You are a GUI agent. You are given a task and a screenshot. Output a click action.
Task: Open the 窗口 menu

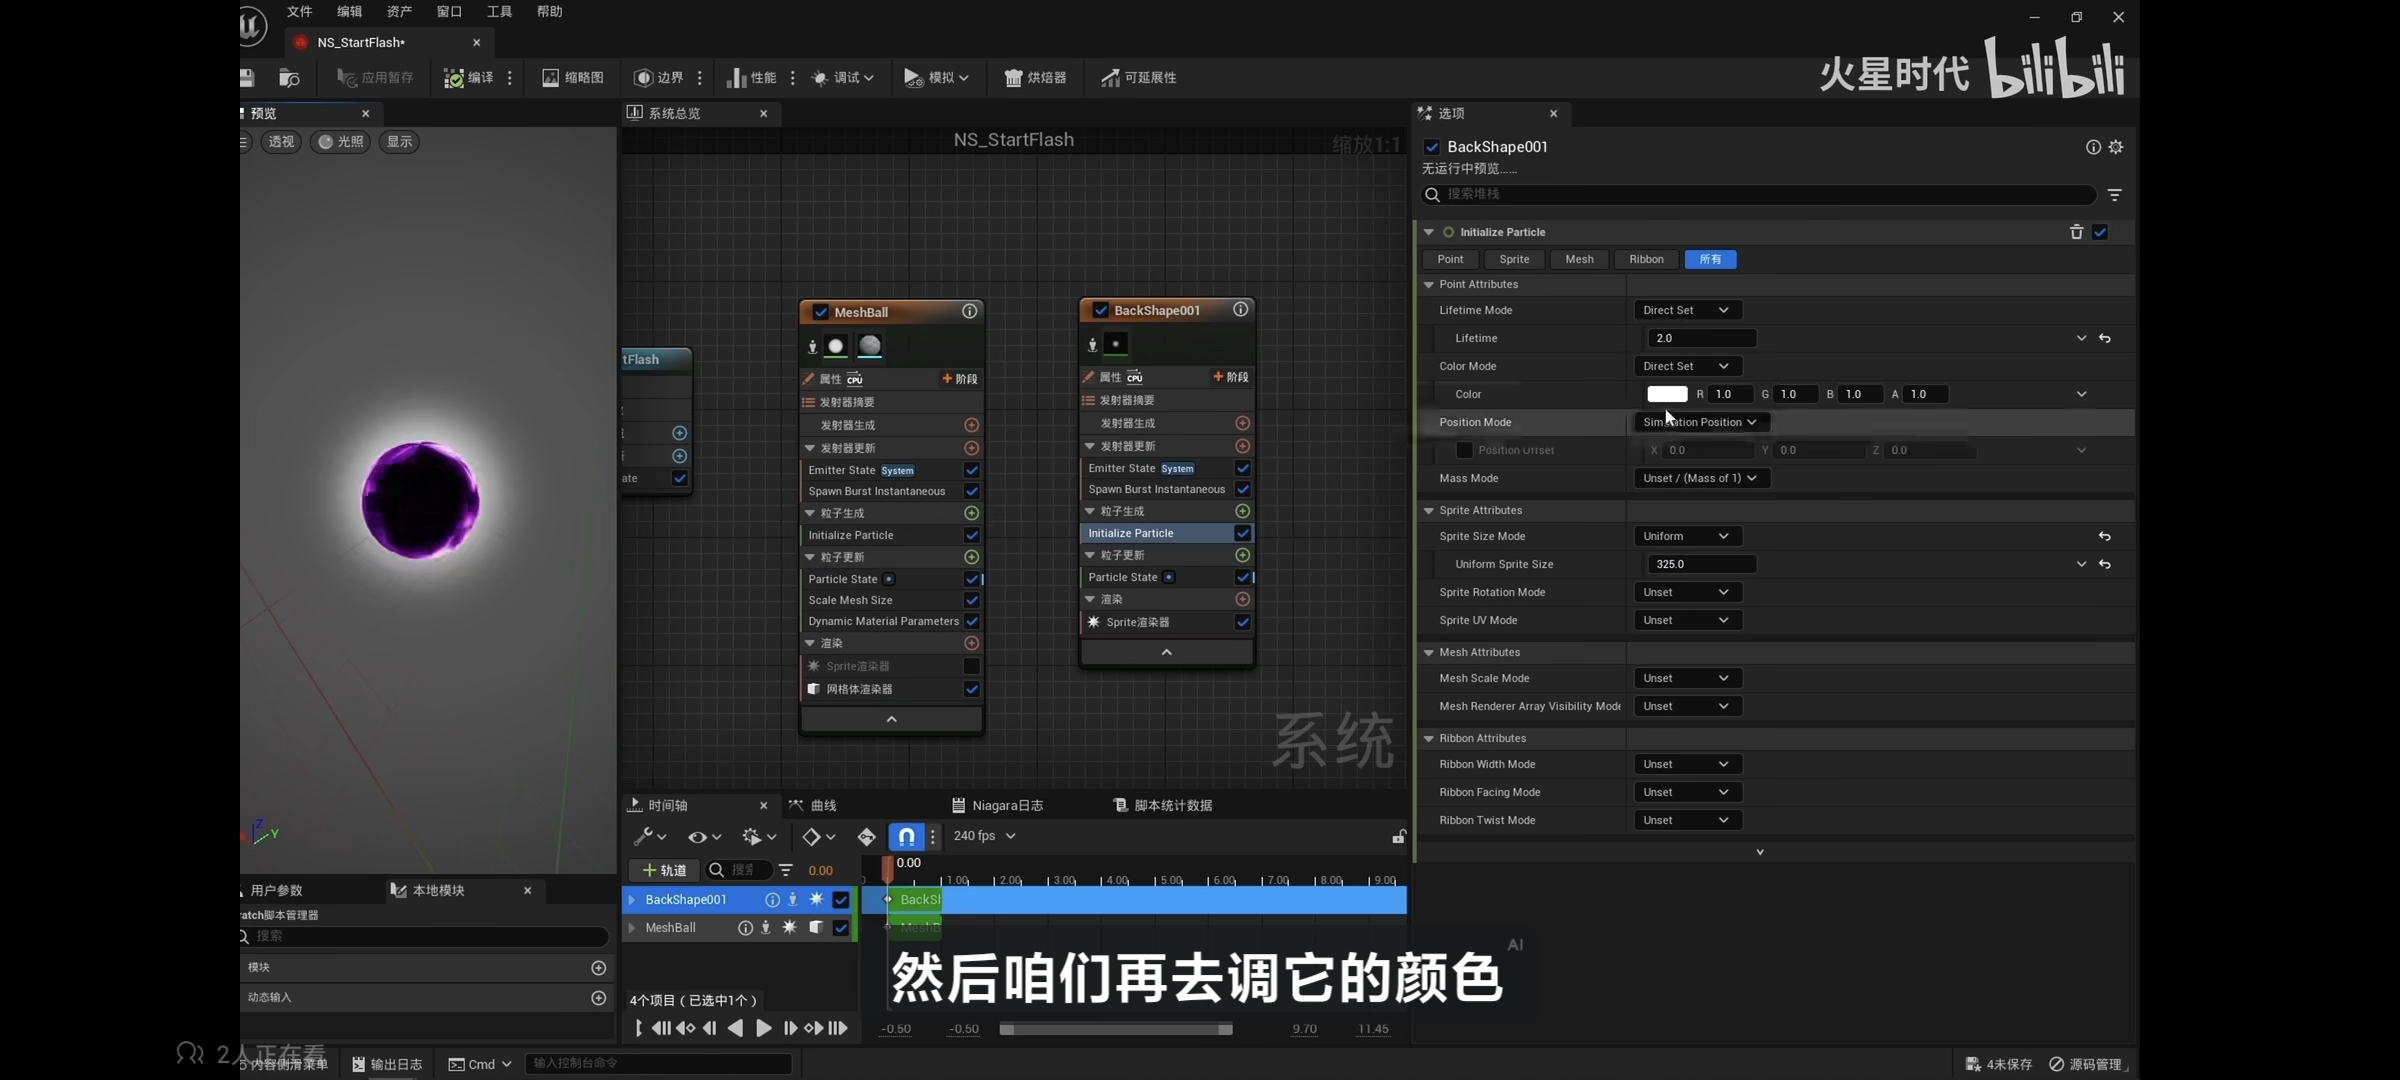pyautogui.click(x=449, y=12)
